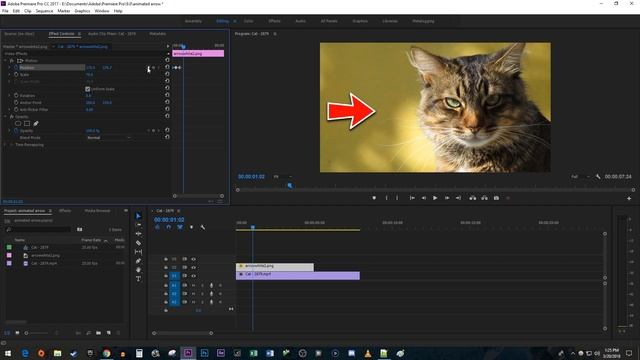Select free draw bezier mask pen
The width and height of the screenshot is (640, 360).
tap(36, 123)
